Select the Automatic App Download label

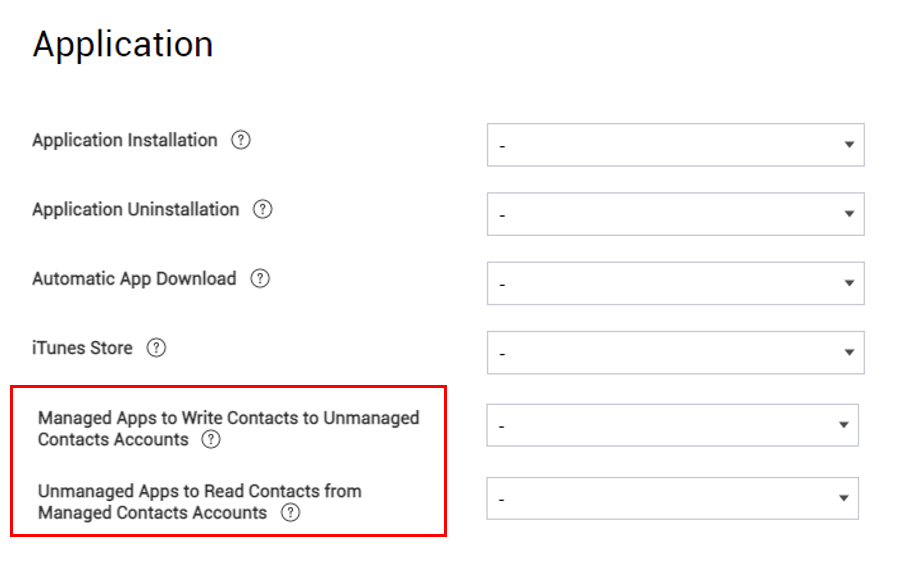point(134,278)
